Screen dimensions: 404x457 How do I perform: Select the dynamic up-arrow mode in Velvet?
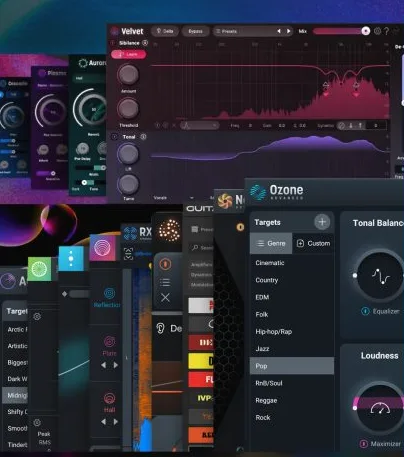coord(360,126)
